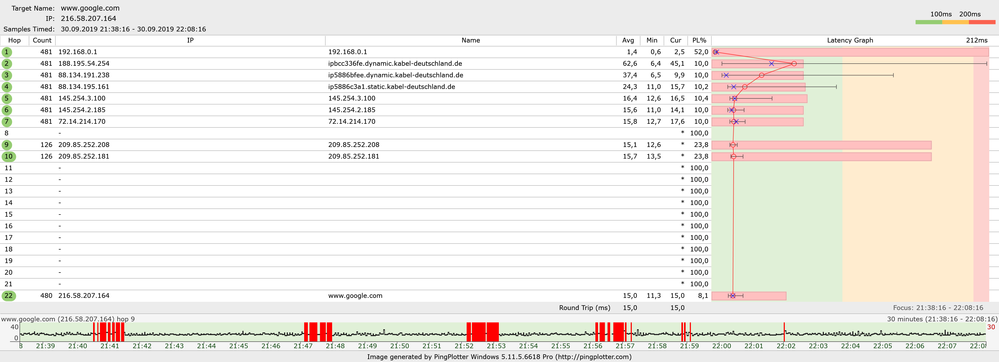Click the hop 10 green circle icon

(x=7, y=156)
